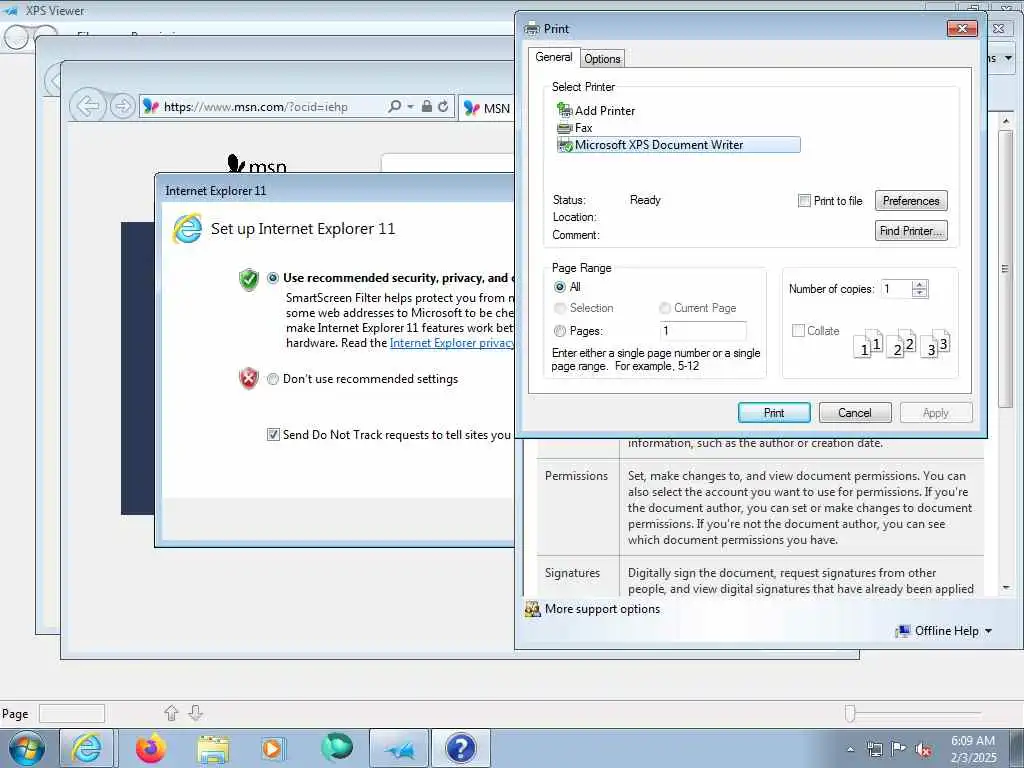1024x768 pixels.
Task: Select the Fax printer
Action: pos(575,128)
